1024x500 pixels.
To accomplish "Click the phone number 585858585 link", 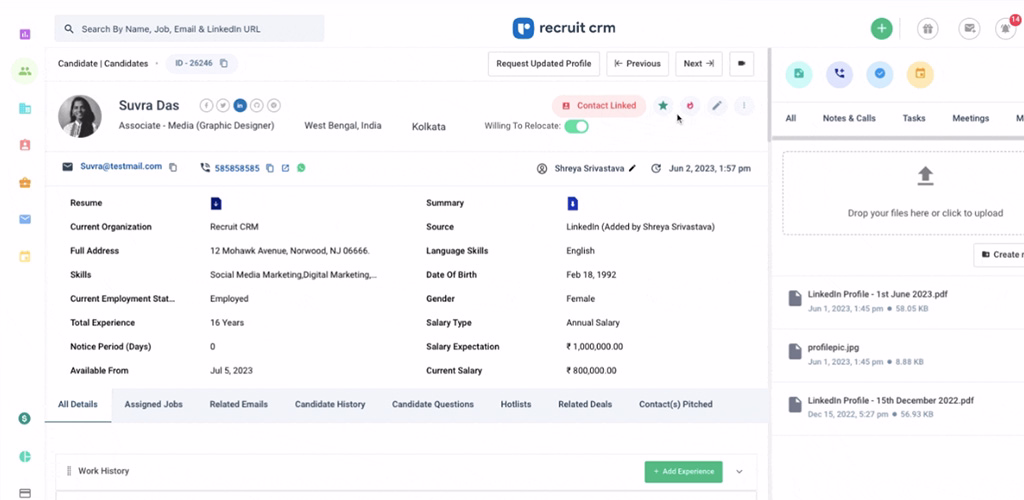I will pyautogui.click(x=237, y=168).
